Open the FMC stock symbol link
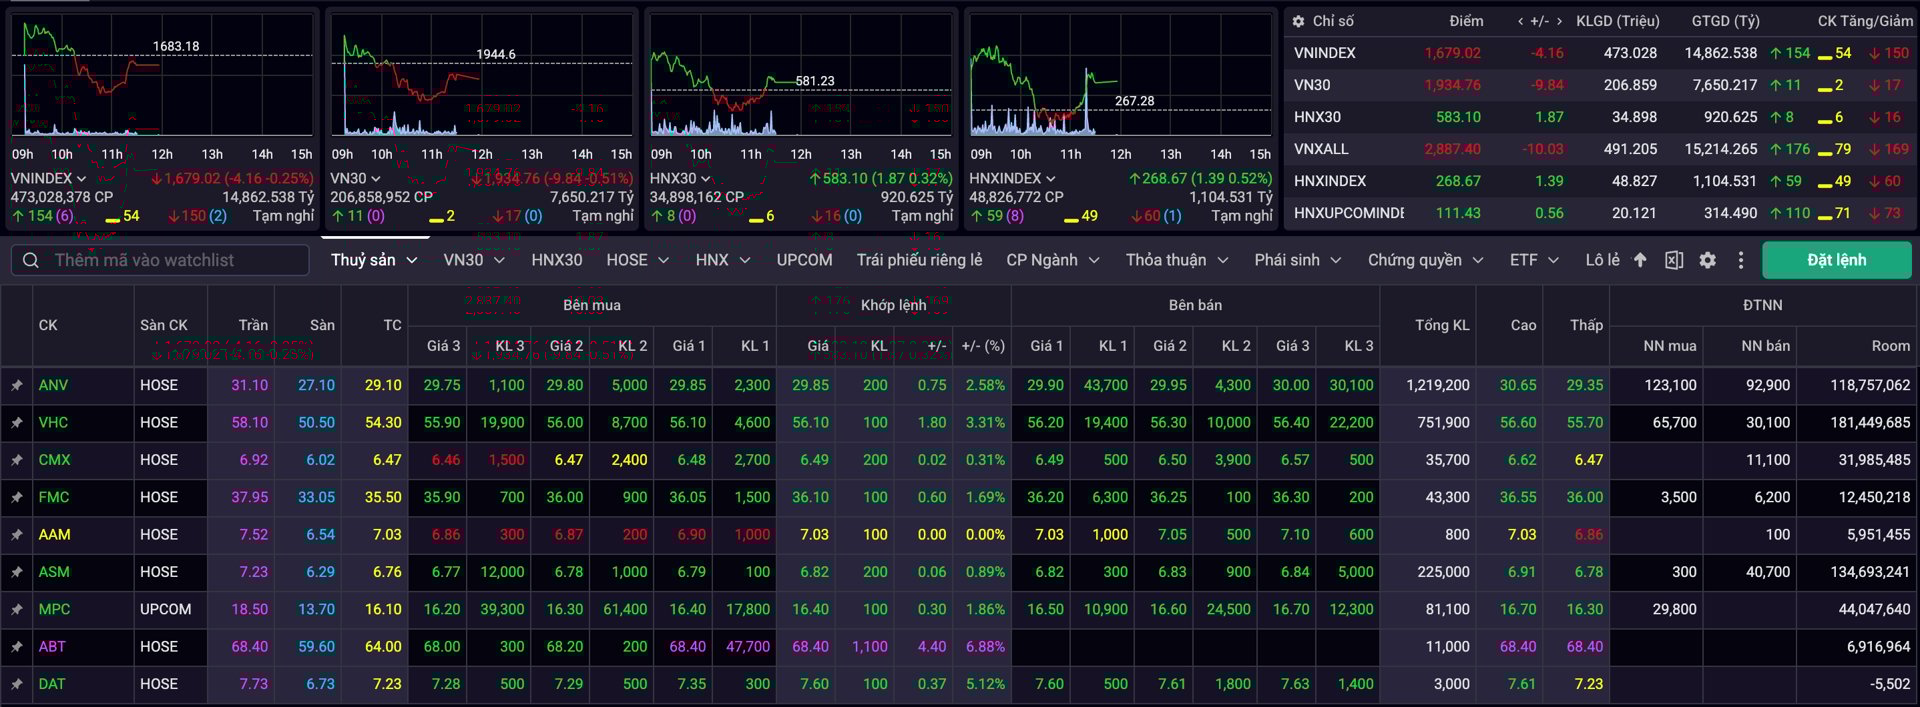The image size is (1920, 707). tap(54, 497)
